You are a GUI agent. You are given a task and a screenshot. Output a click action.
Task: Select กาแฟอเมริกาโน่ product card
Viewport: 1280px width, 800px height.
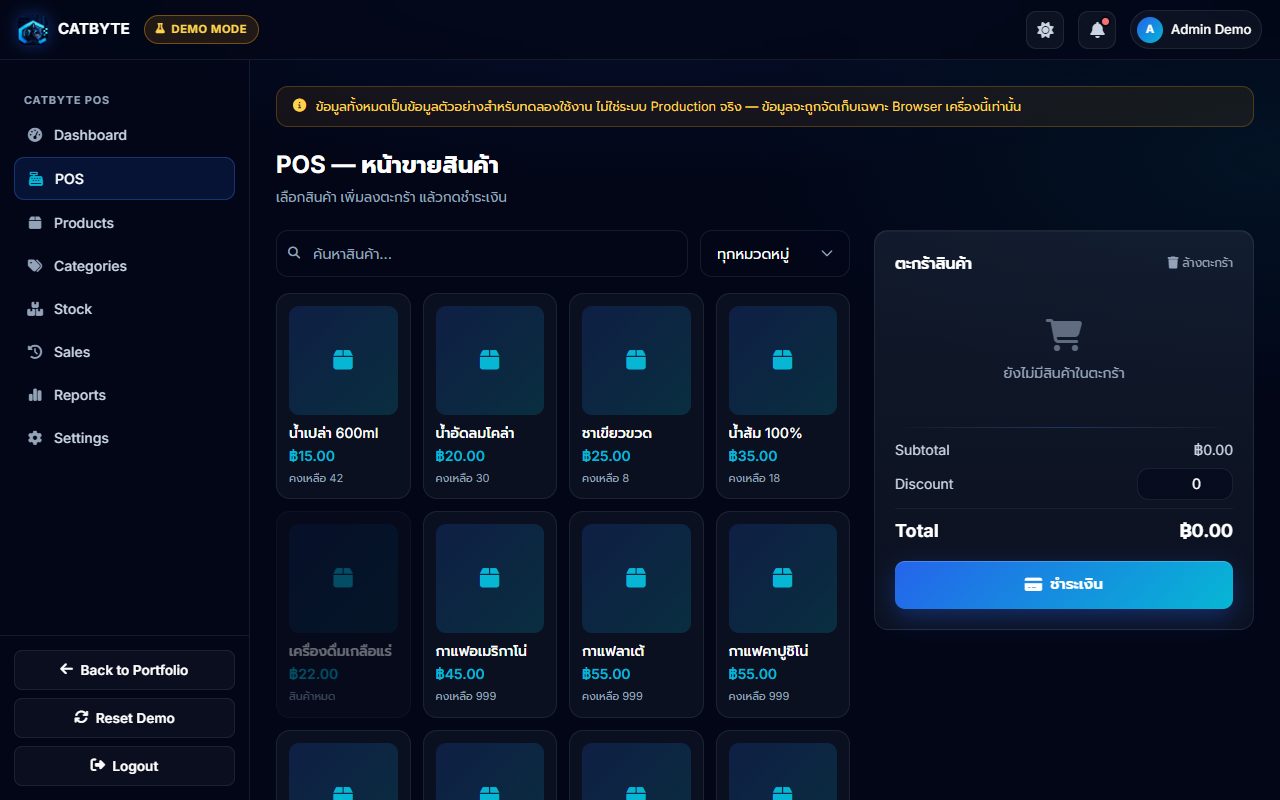tap(490, 614)
